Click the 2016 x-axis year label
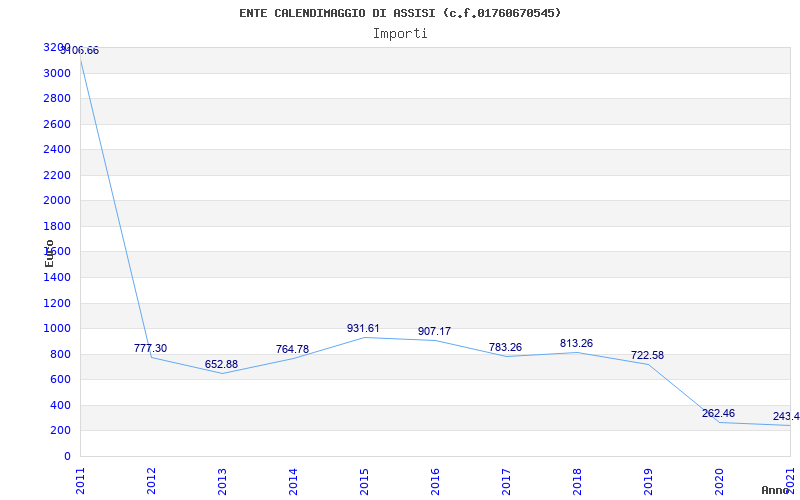 tap(435, 482)
